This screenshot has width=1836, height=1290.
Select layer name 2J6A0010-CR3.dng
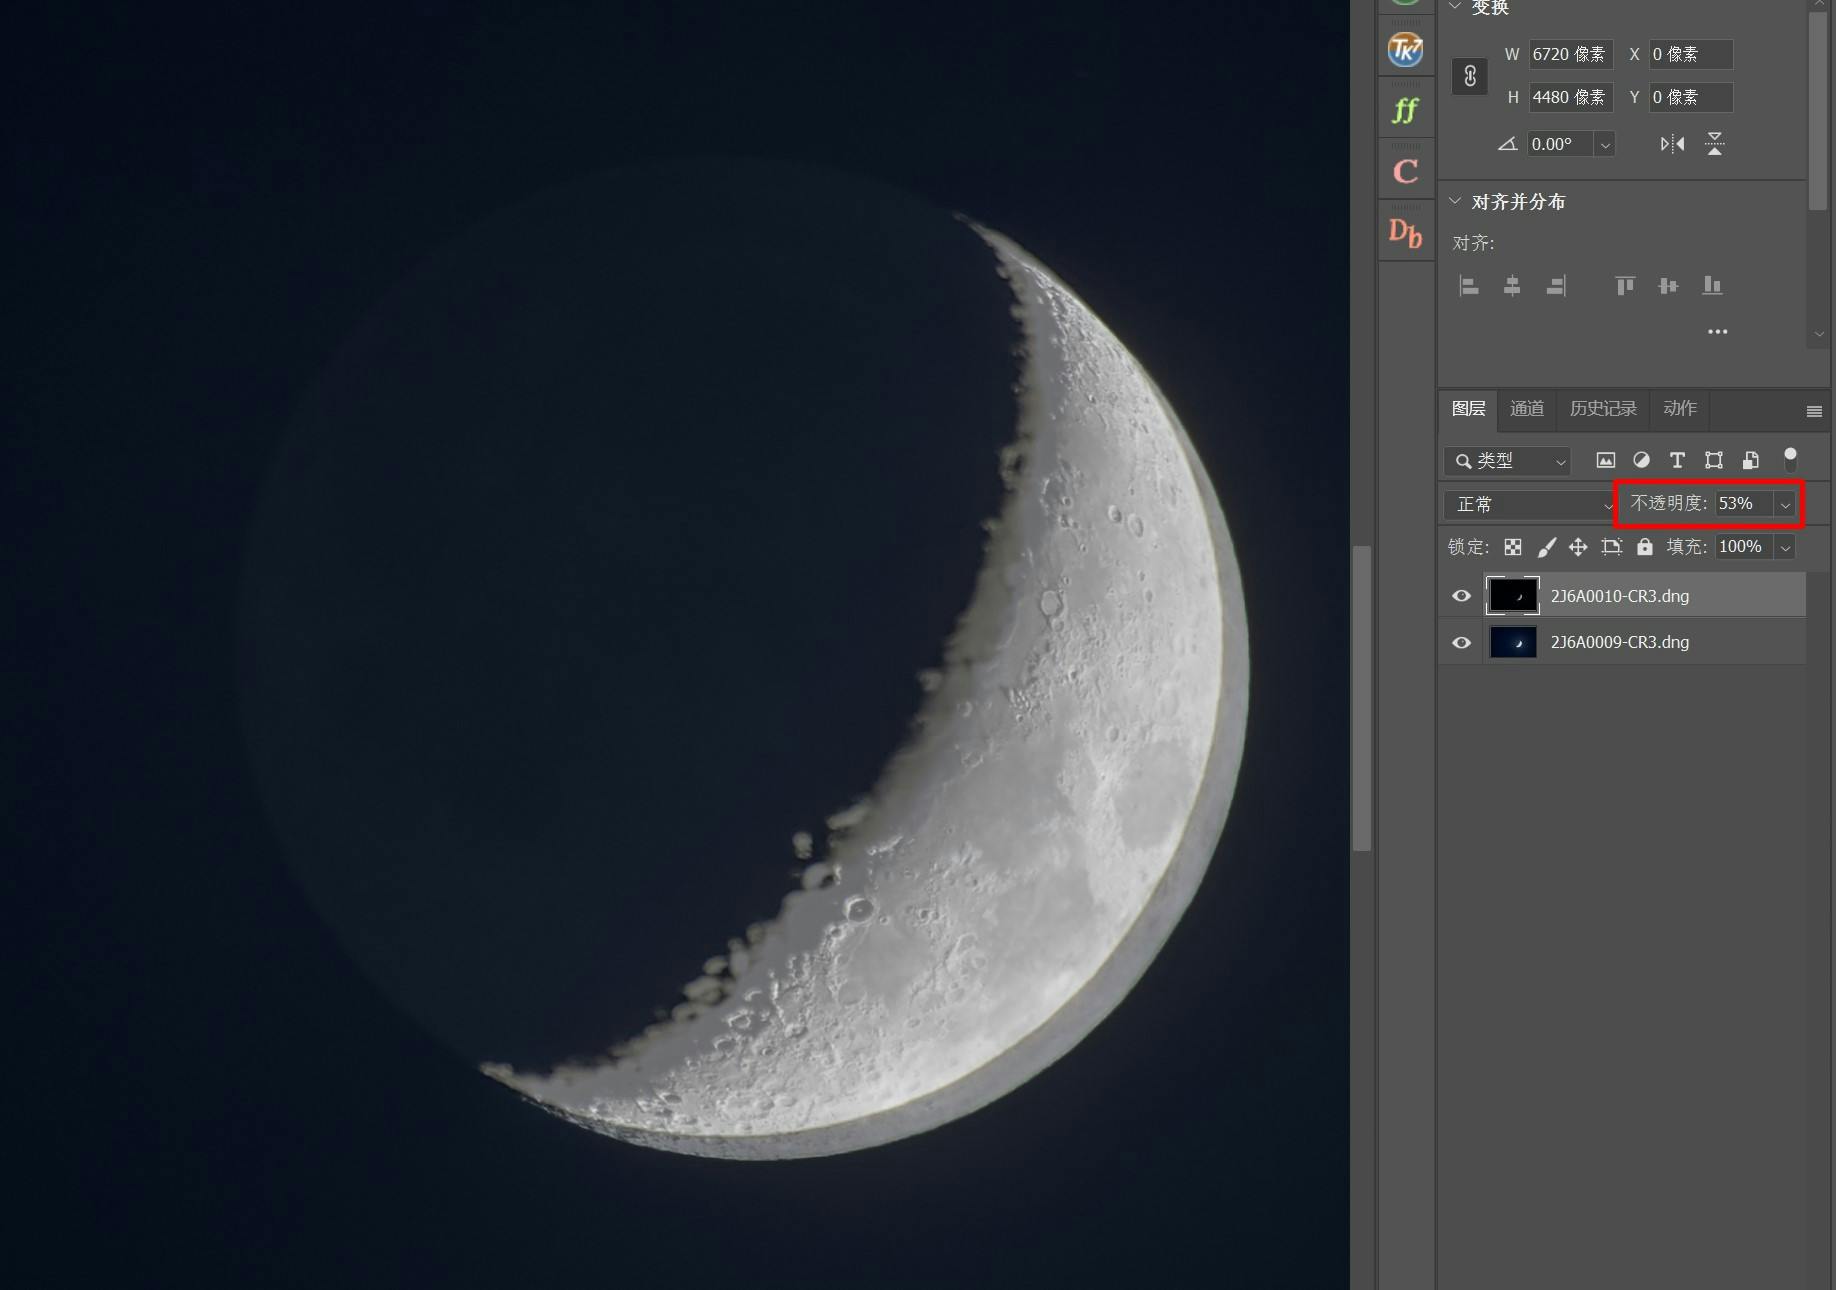(1619, 596)
